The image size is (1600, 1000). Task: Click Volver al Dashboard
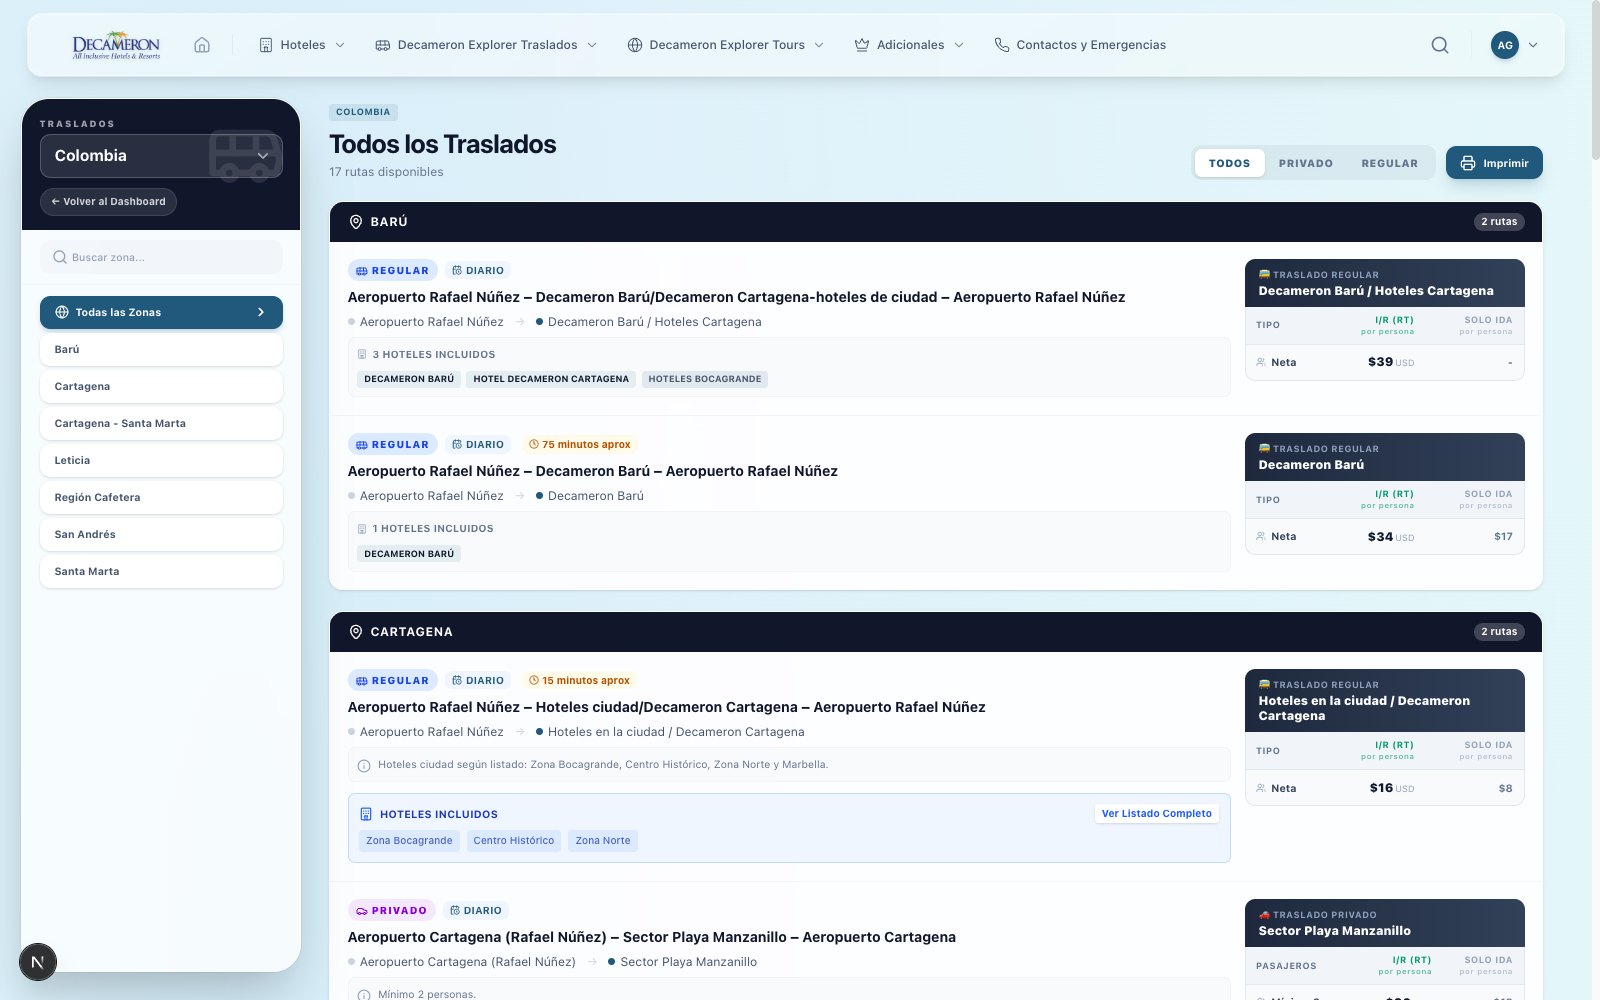click(109, 201)
